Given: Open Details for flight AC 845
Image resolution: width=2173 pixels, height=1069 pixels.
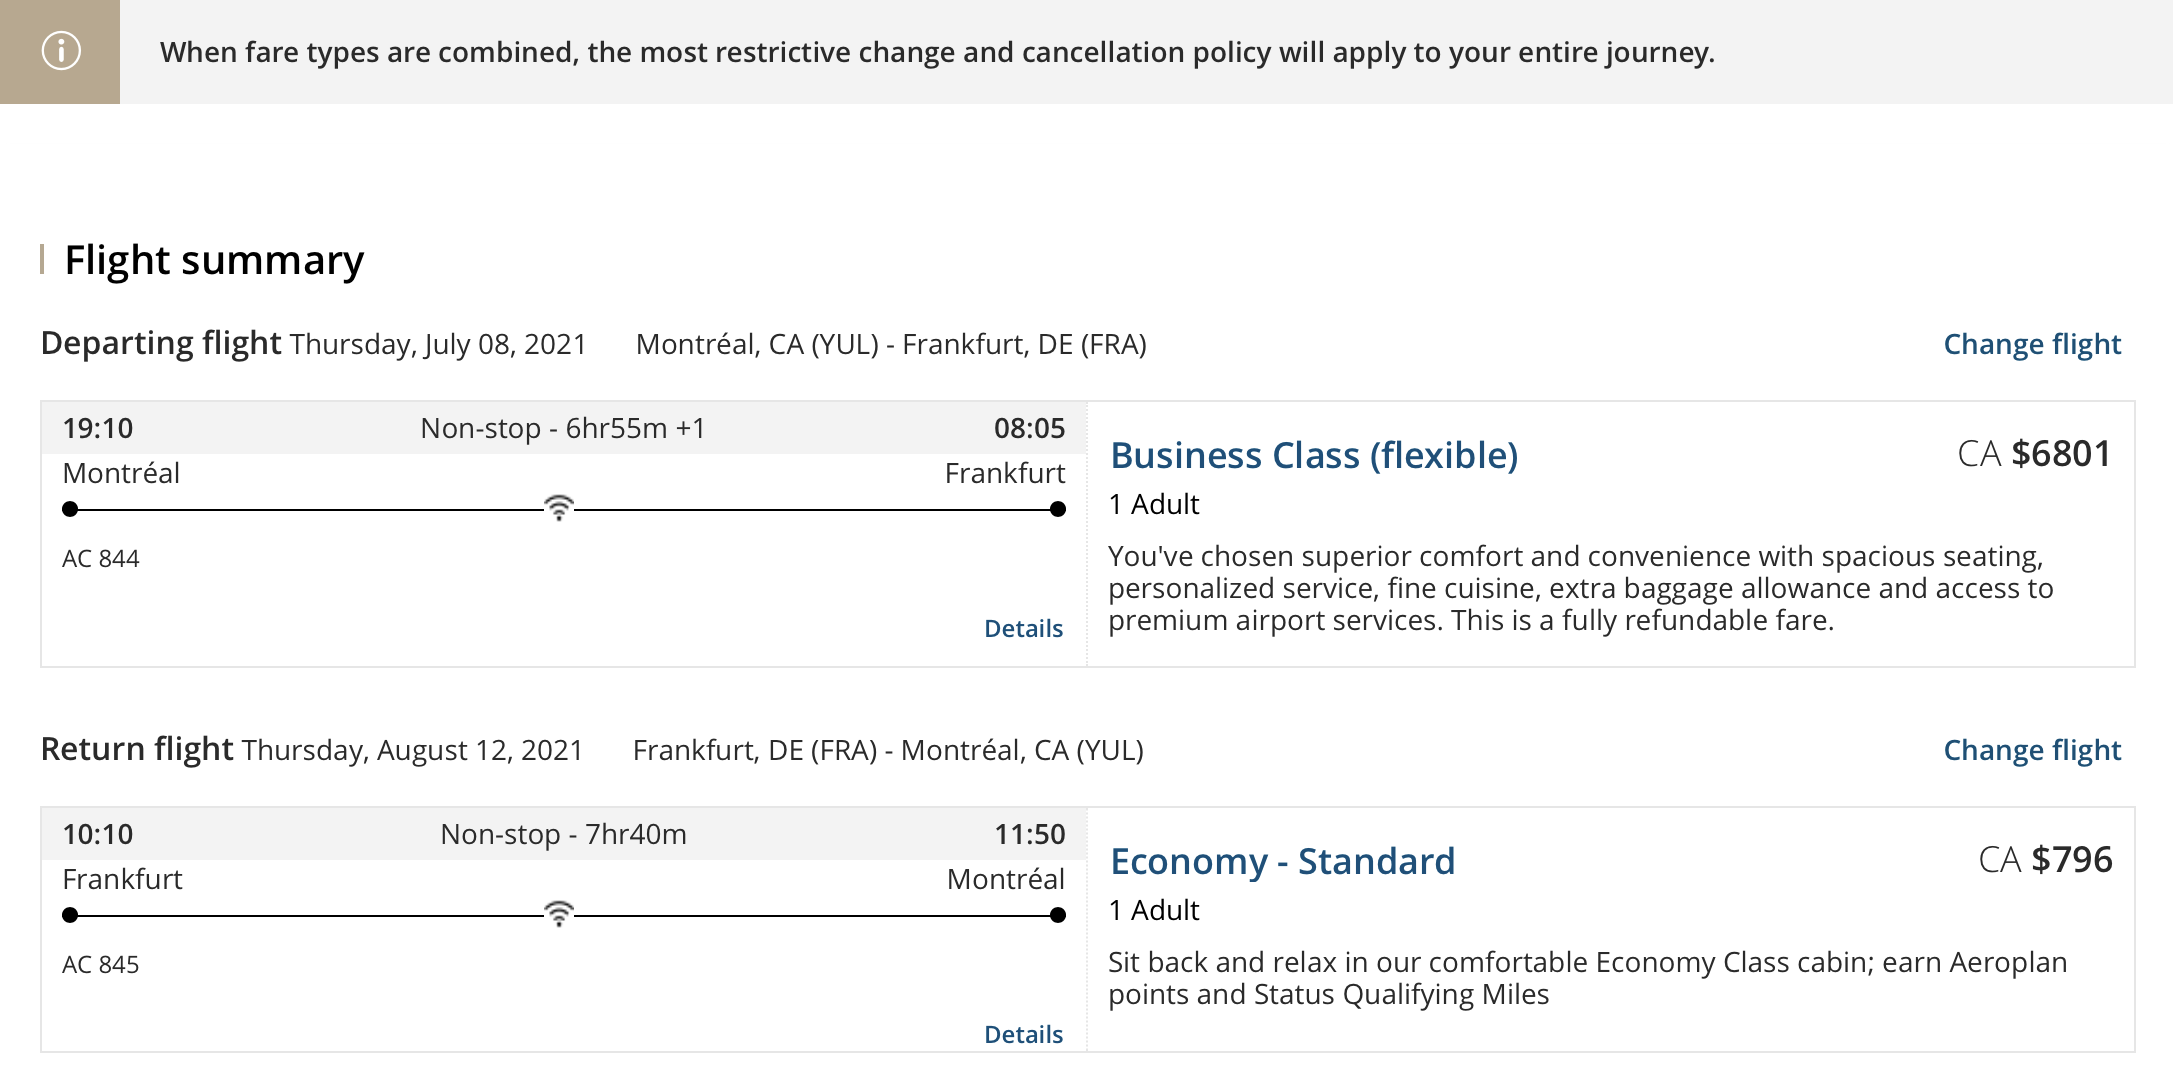Looking at the screenshot, I should click(x=1023, y=1034).
